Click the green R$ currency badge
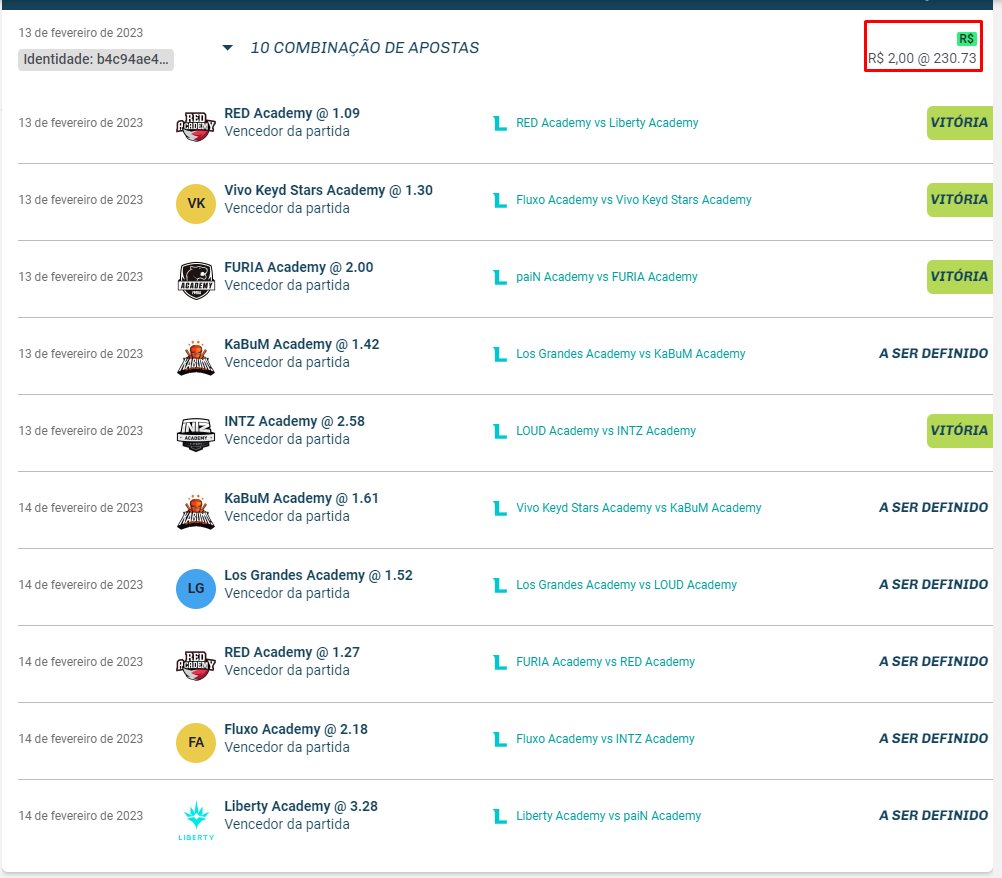Image resolution: width=1002 pixels, height=878 pixels. (x=966, y=39)
